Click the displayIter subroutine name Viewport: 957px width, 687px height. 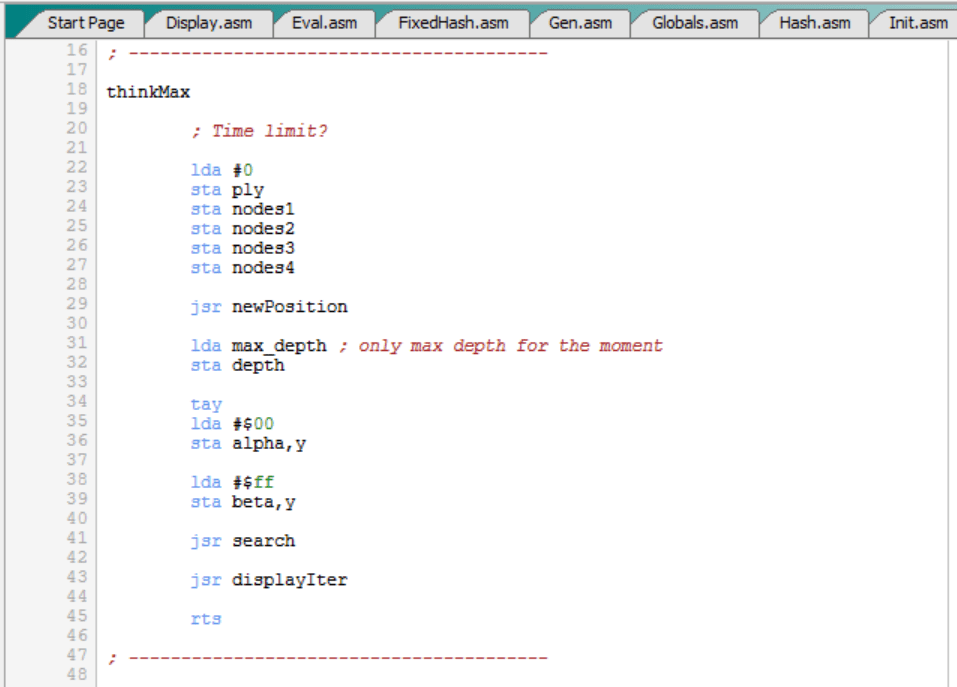(x=290, y=580)
